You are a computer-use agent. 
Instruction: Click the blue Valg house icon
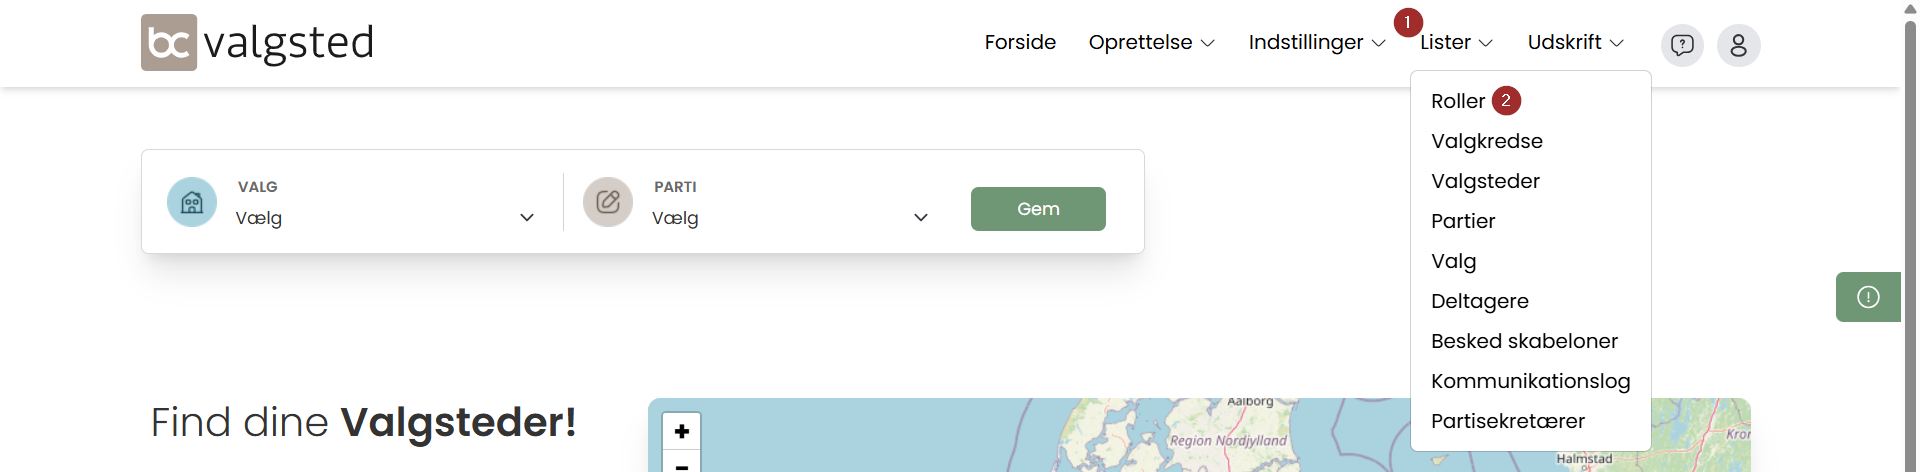(192, 202)
